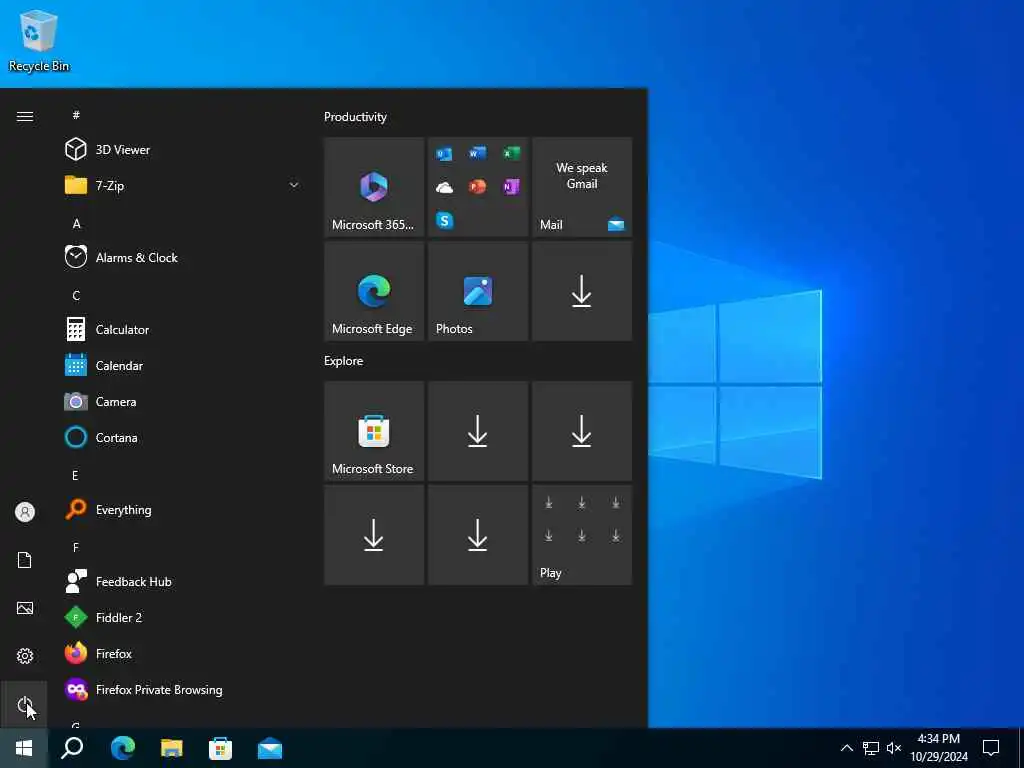The width and height of the screenshot is (1024, 768).
Task: Open Outlook in Office tile folder
Action: coord(444,153)
